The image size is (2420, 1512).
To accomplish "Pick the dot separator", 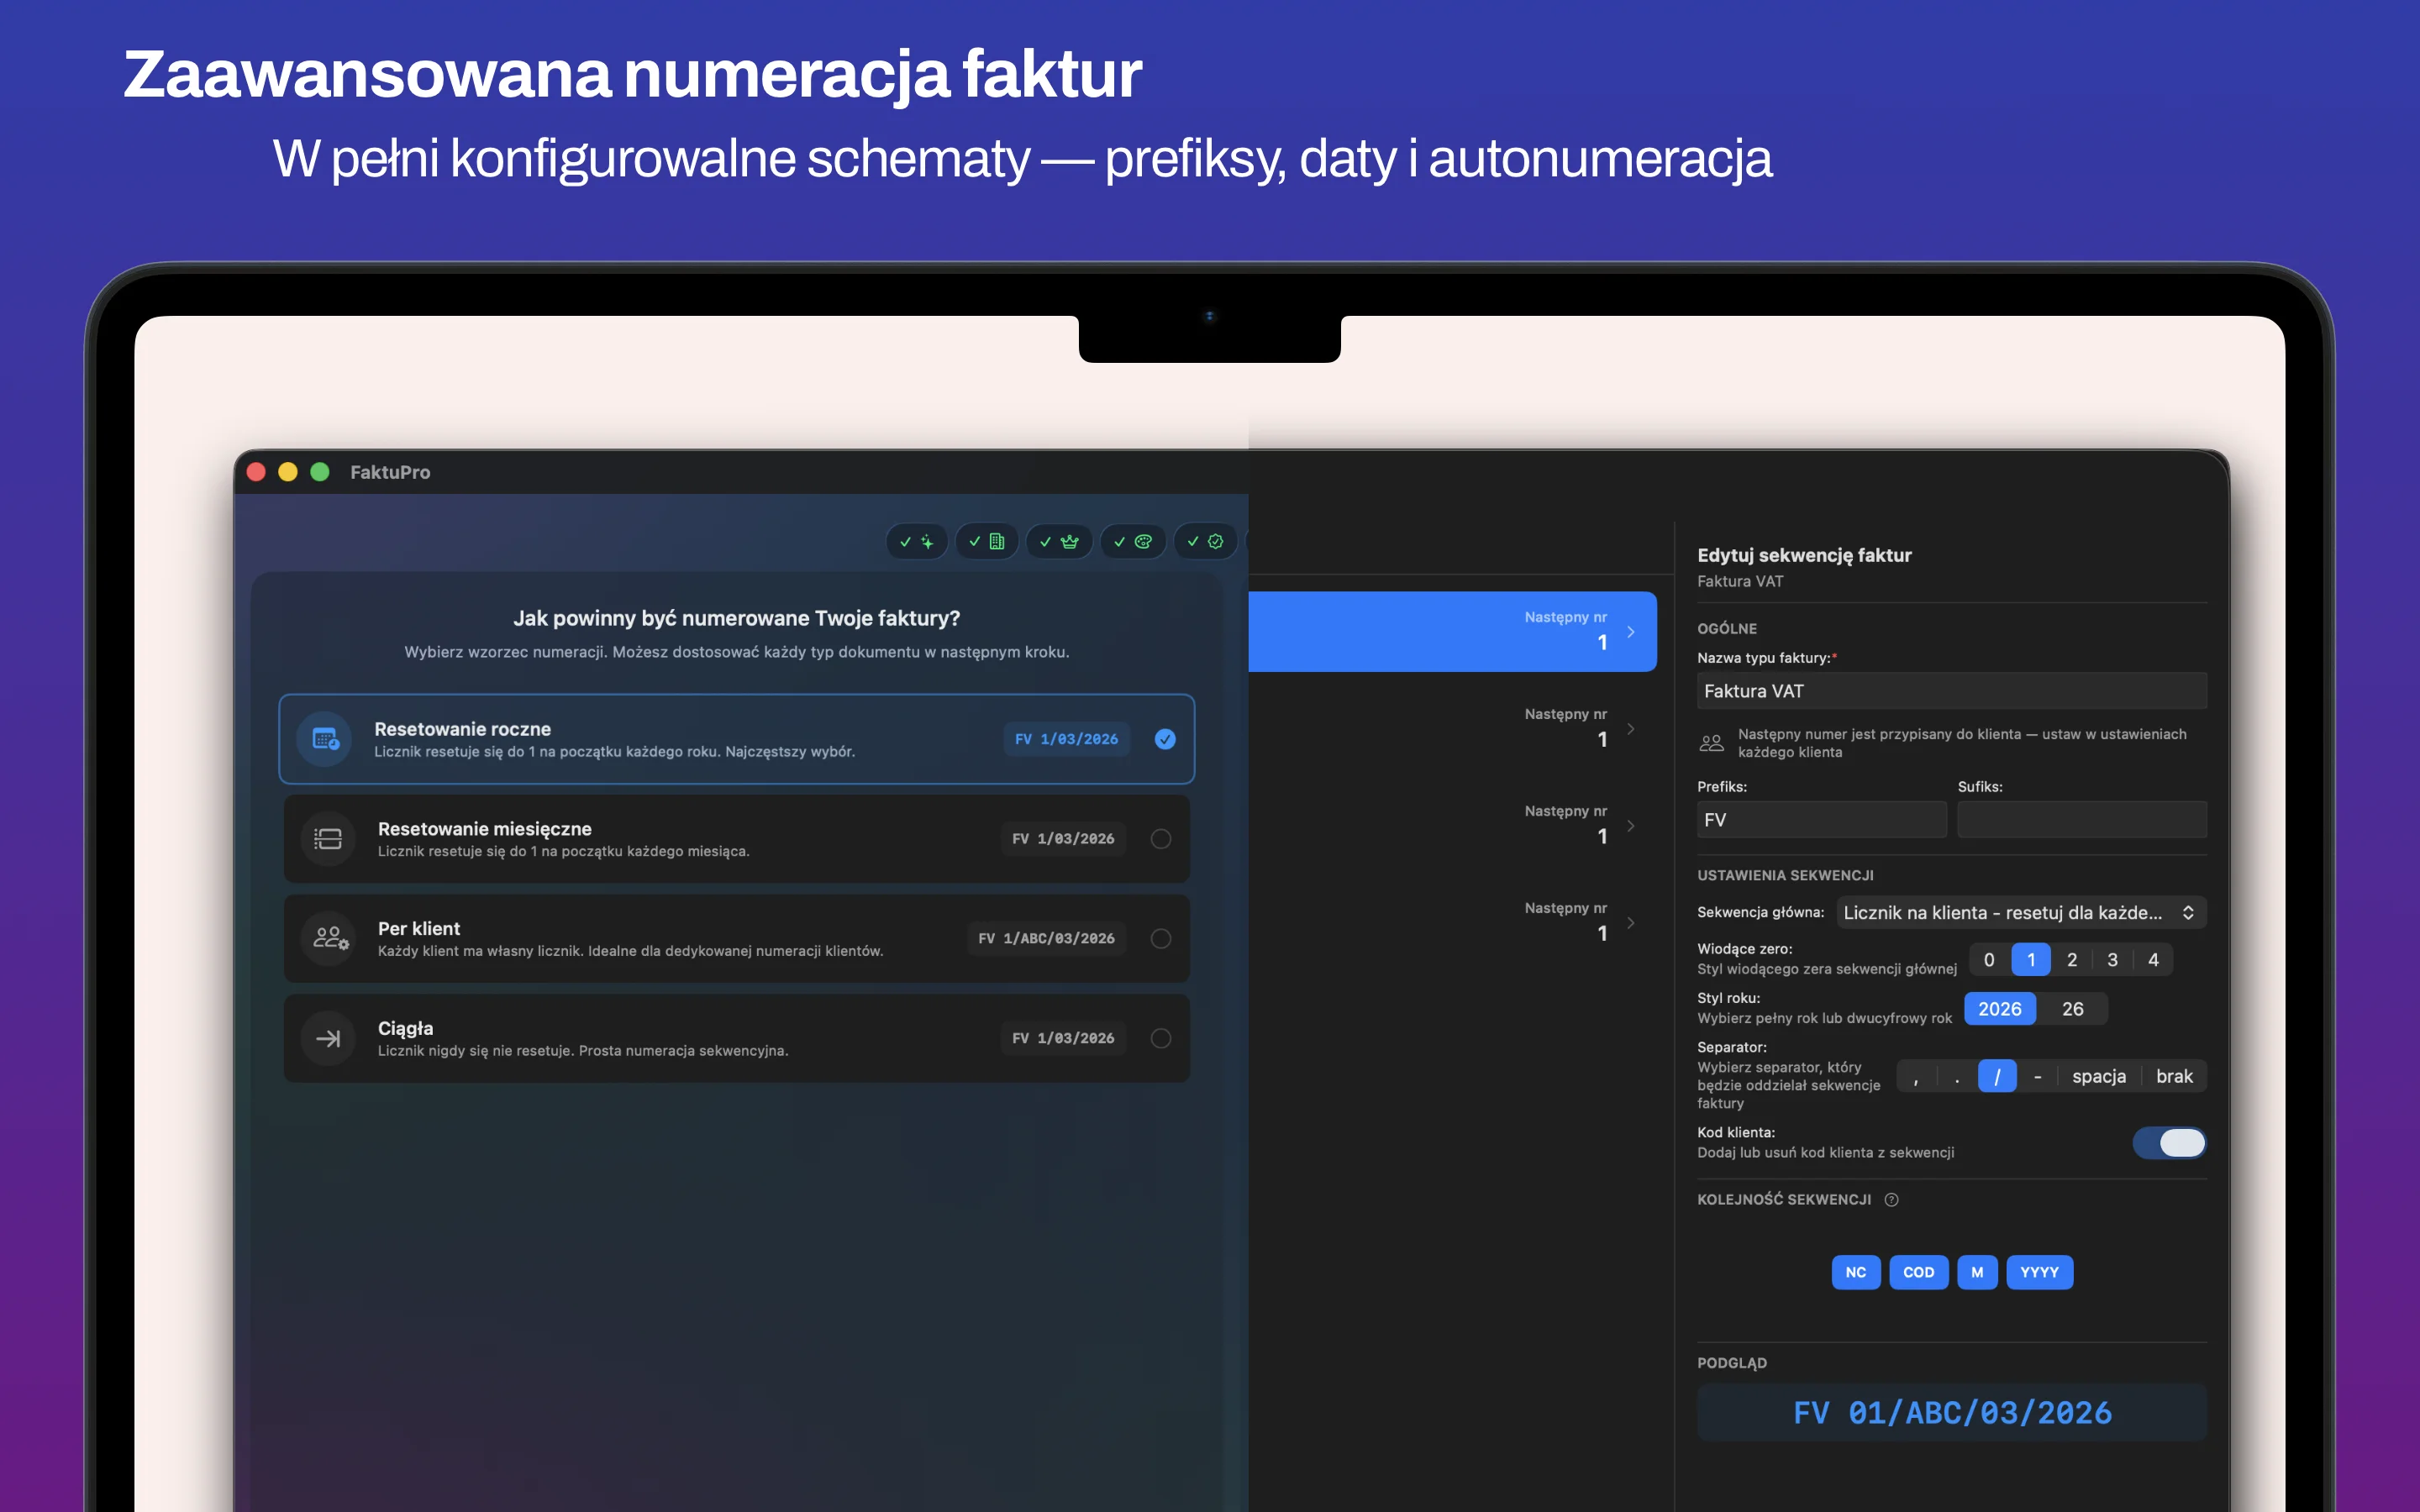I will (x=1957, y=1076).
